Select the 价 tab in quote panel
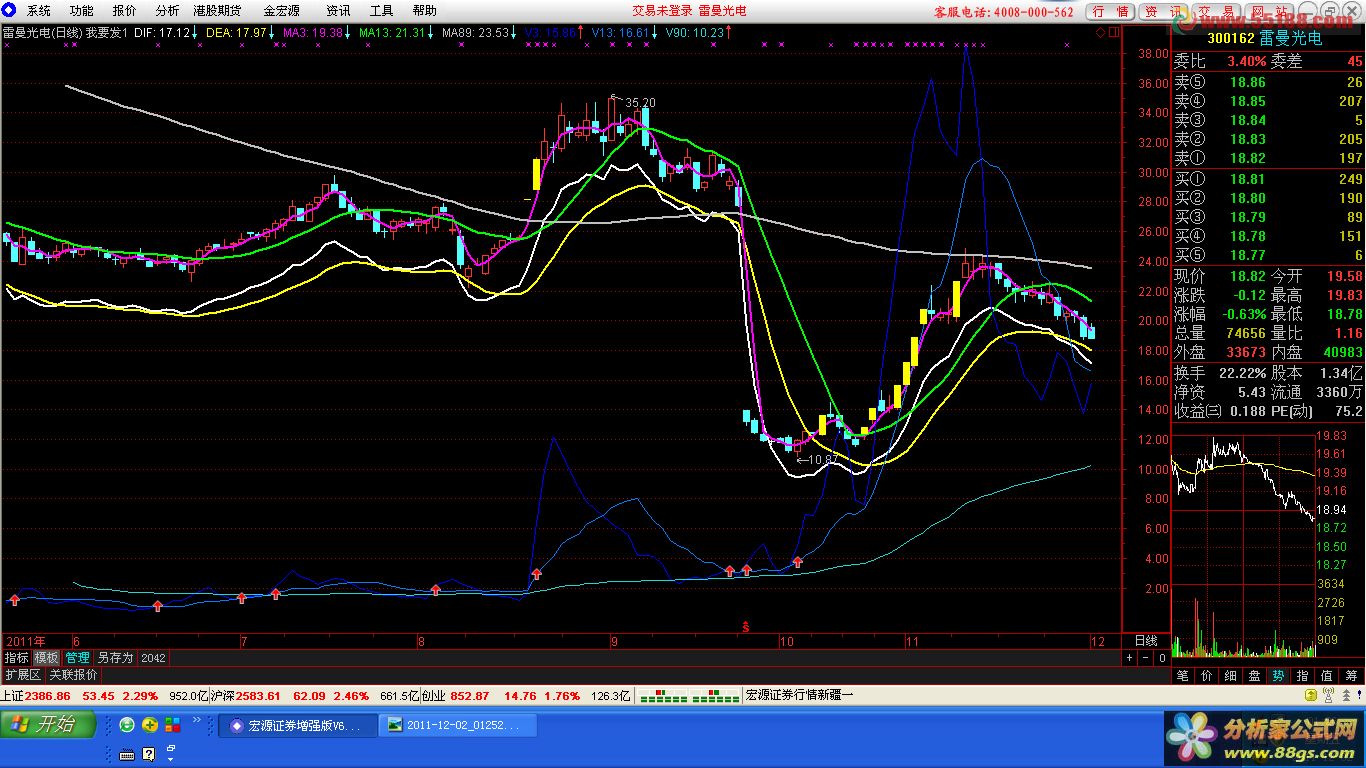1366x768 pixels. [1207, 676]
